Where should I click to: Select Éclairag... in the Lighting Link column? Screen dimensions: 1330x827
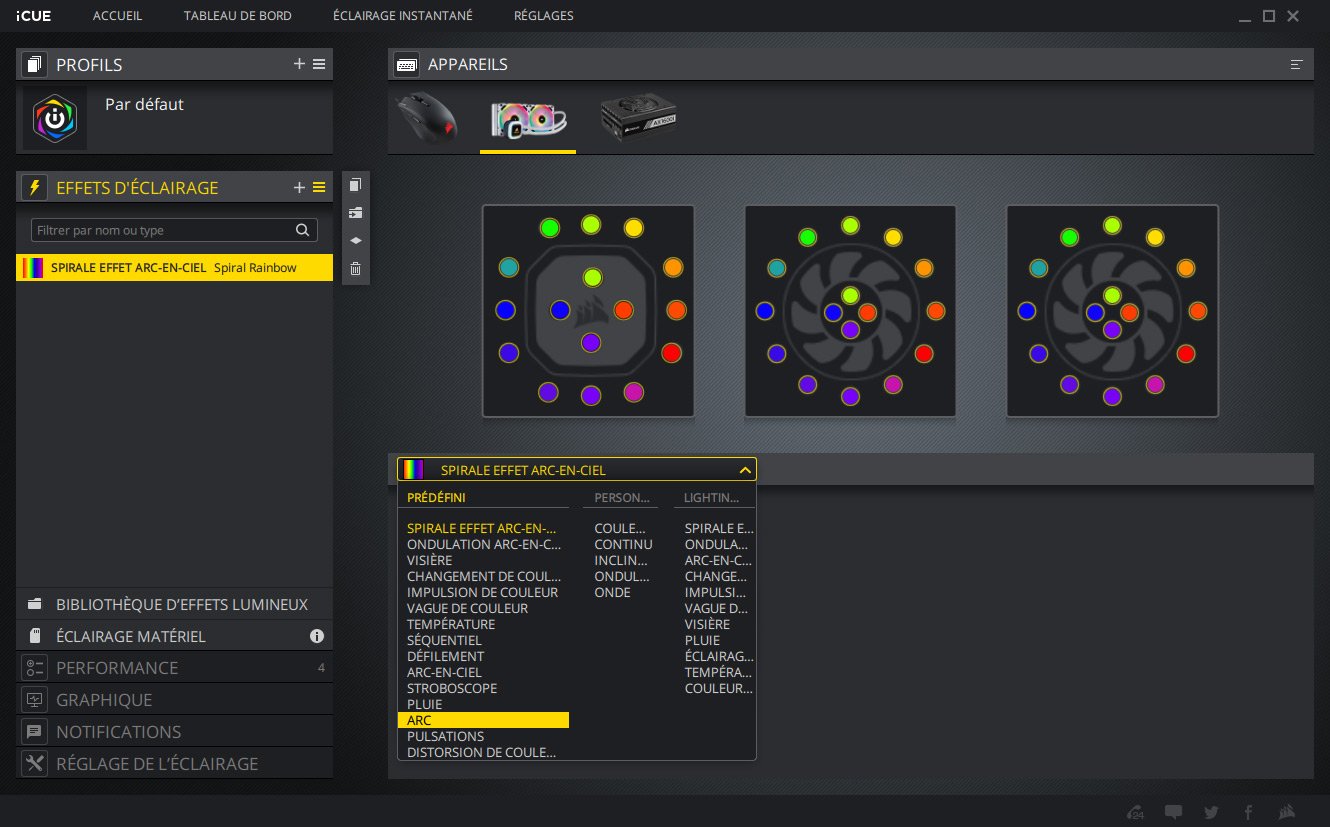point(719,656)
